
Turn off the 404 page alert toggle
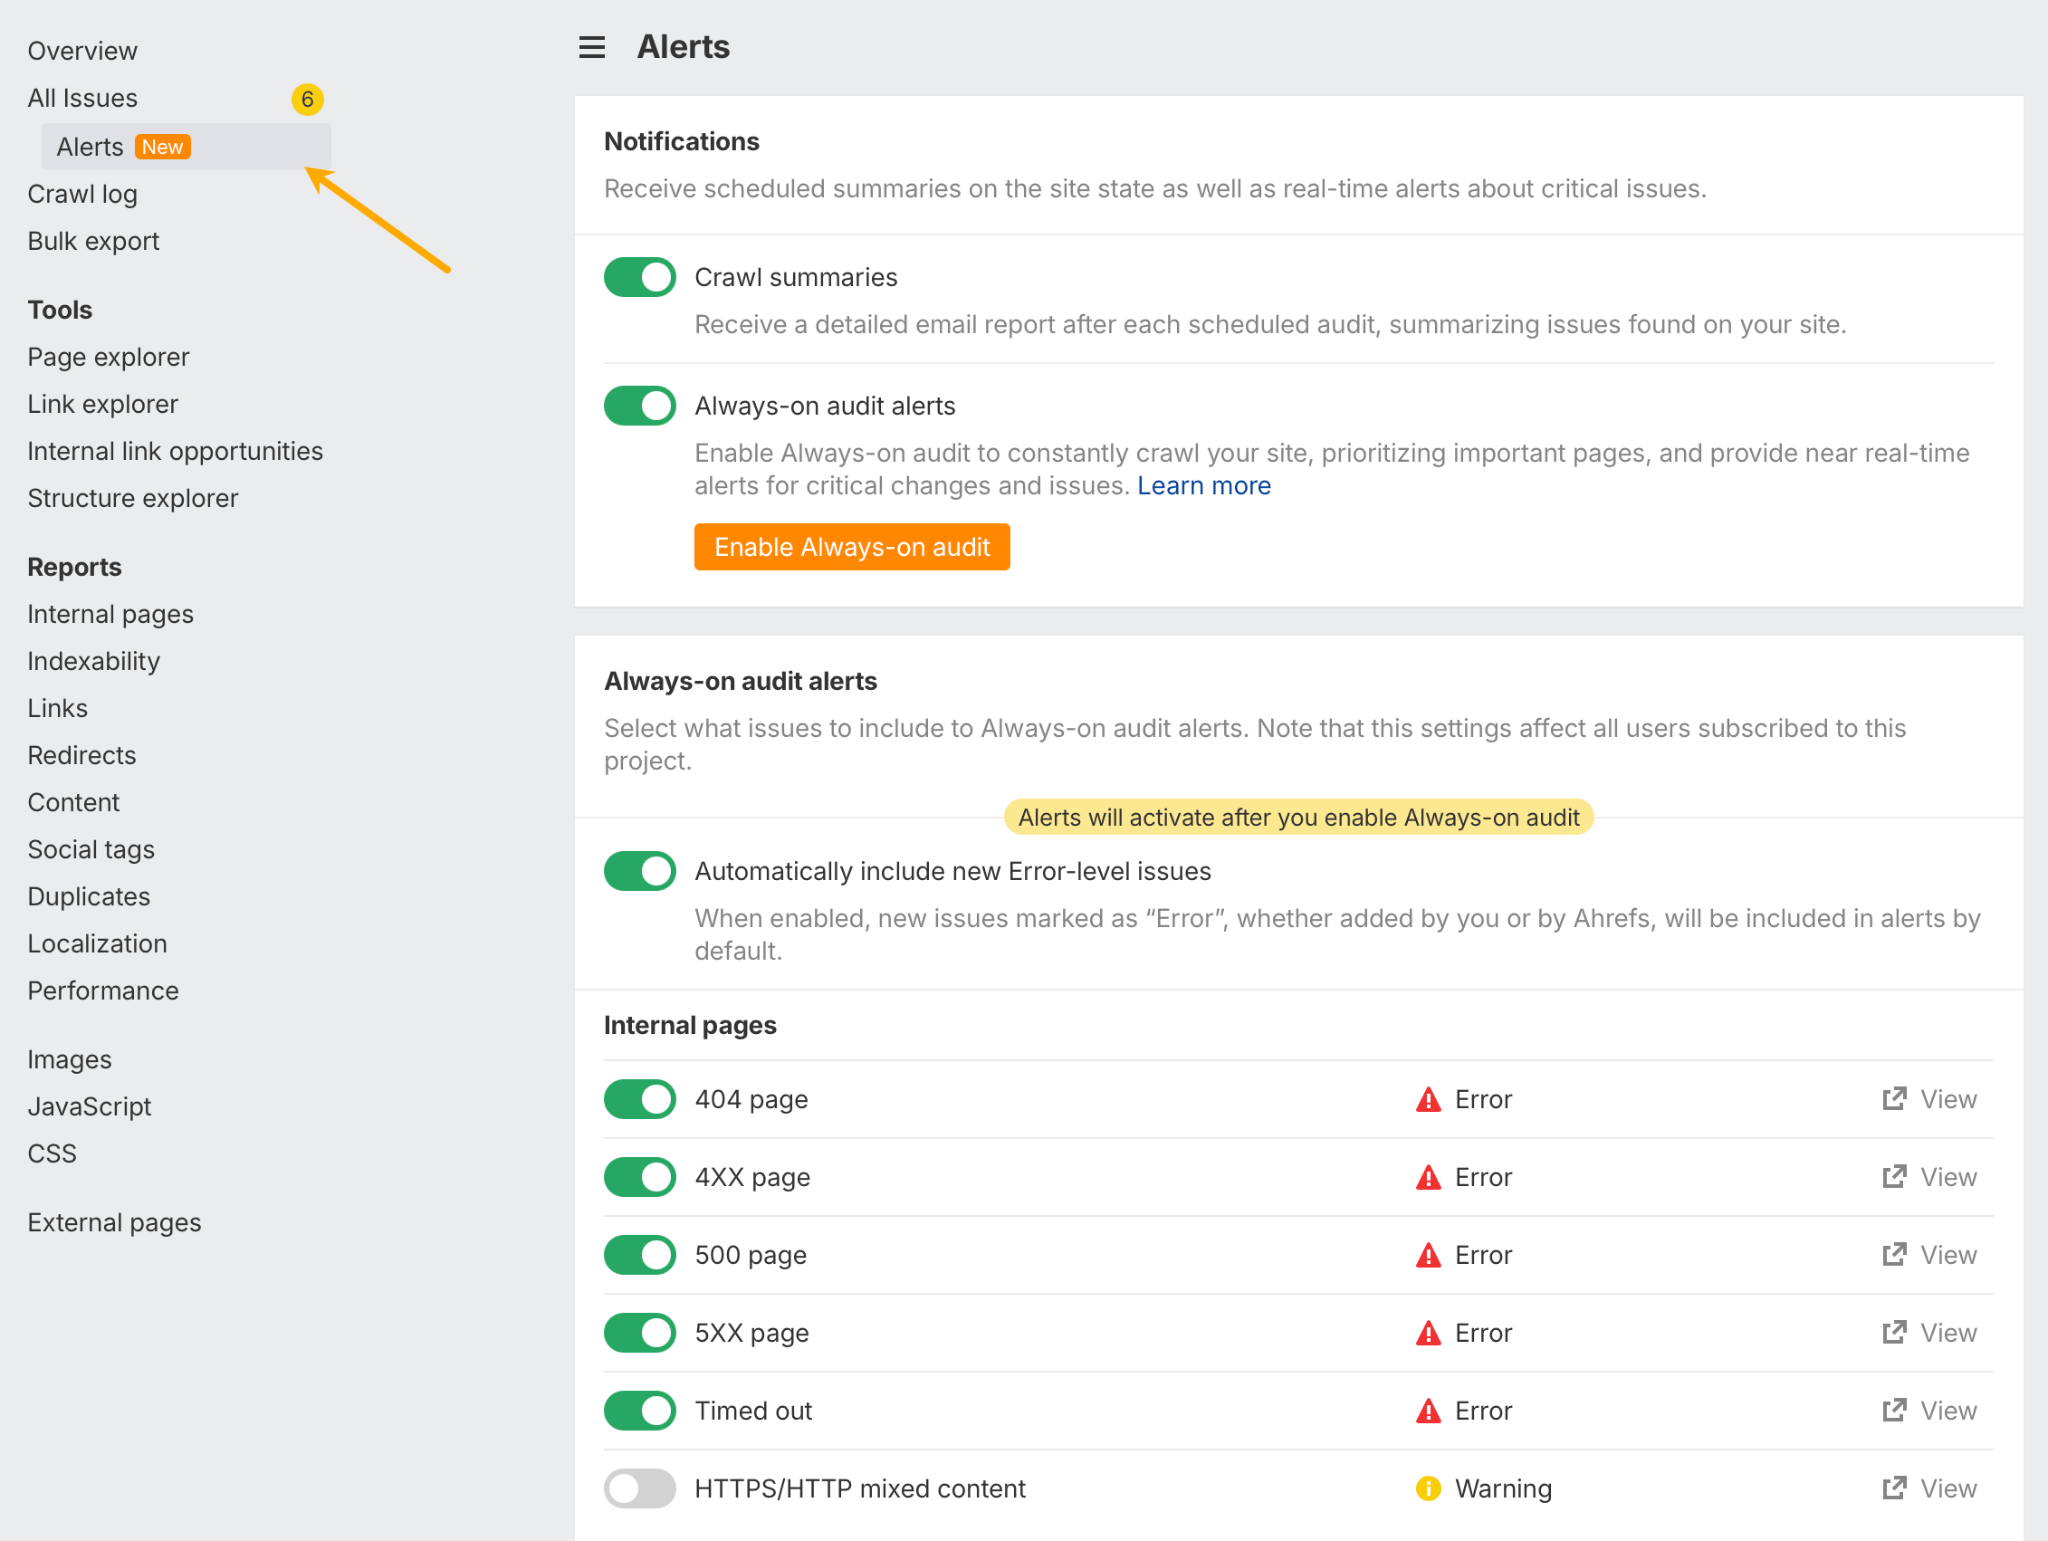[639, 1099]
